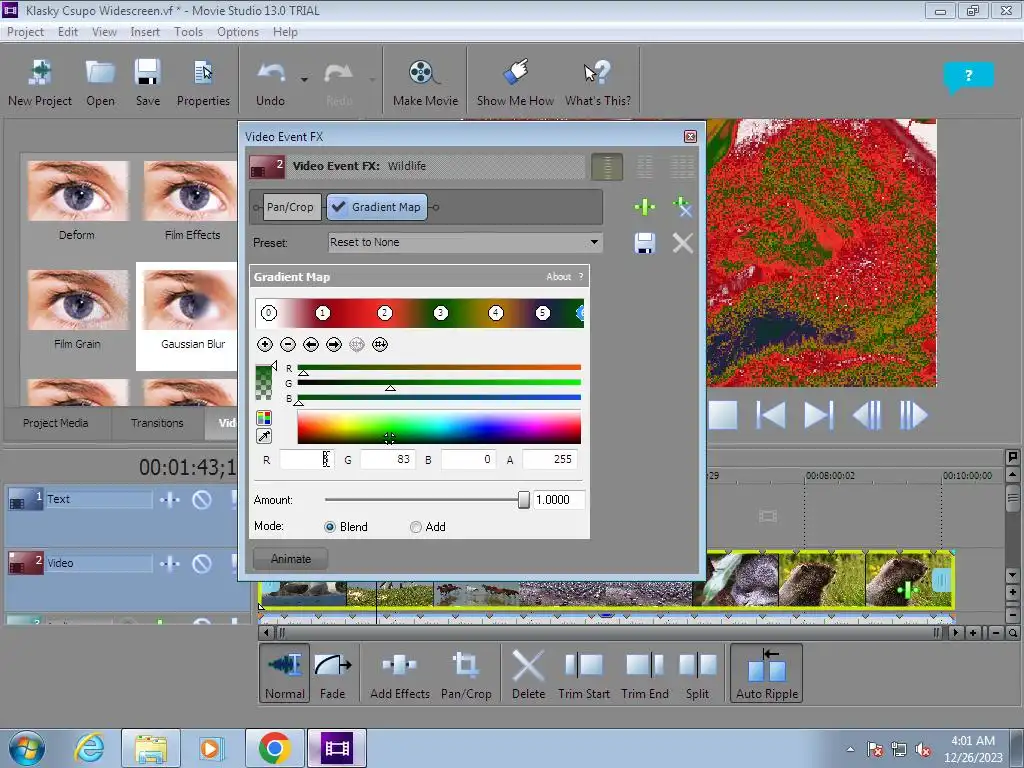1024x768 pixels.
Task: Open the View menu
Action: 104,31
